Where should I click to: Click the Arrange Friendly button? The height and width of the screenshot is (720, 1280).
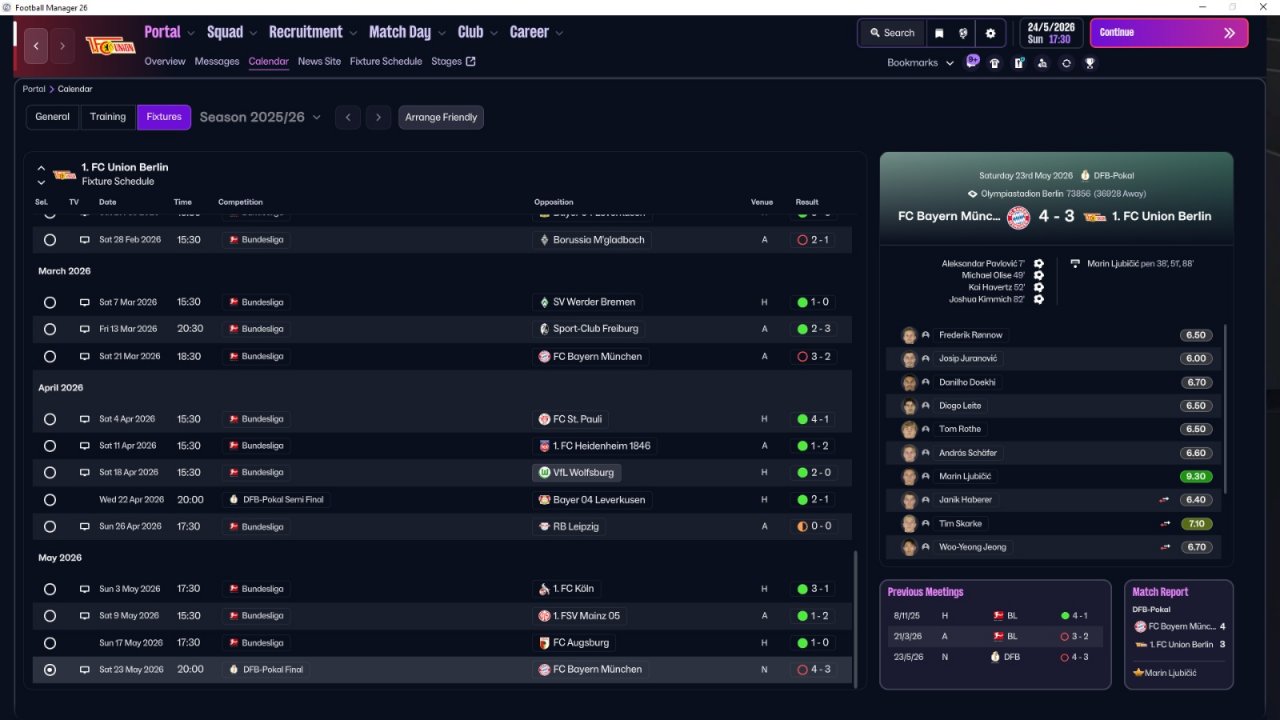coord(441,118)
